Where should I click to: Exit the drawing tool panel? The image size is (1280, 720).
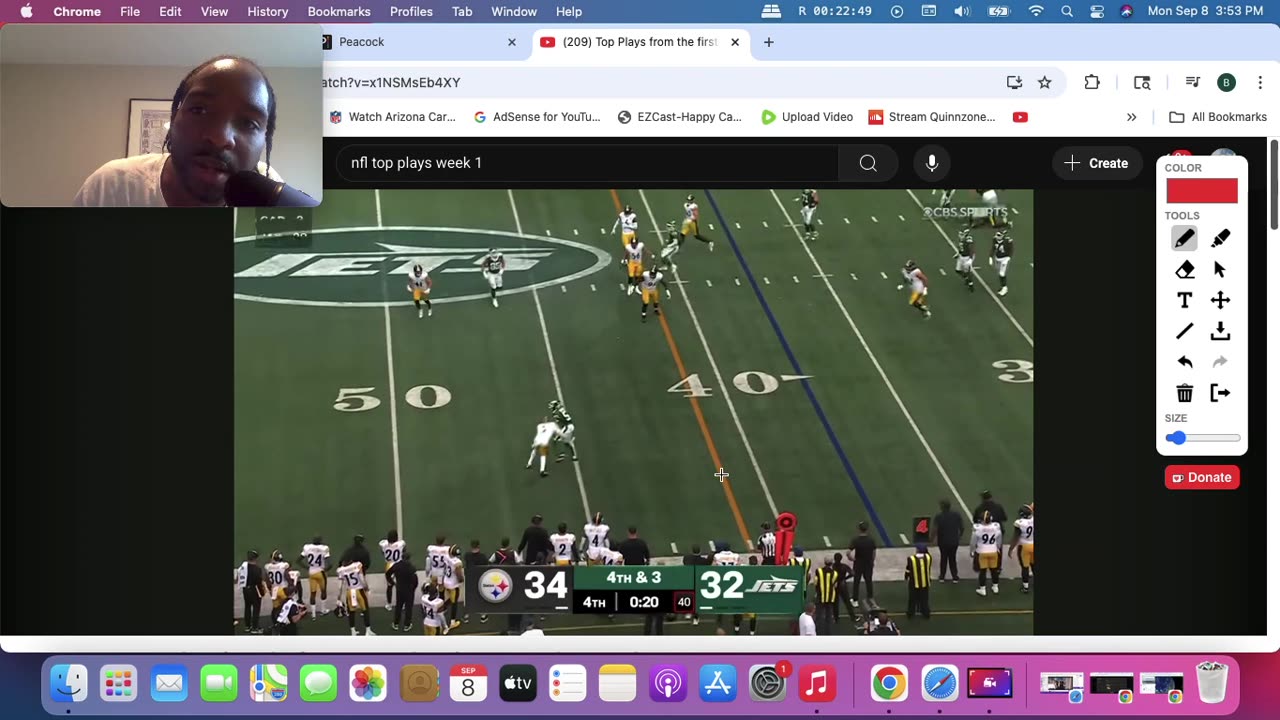coord(1220,393)
